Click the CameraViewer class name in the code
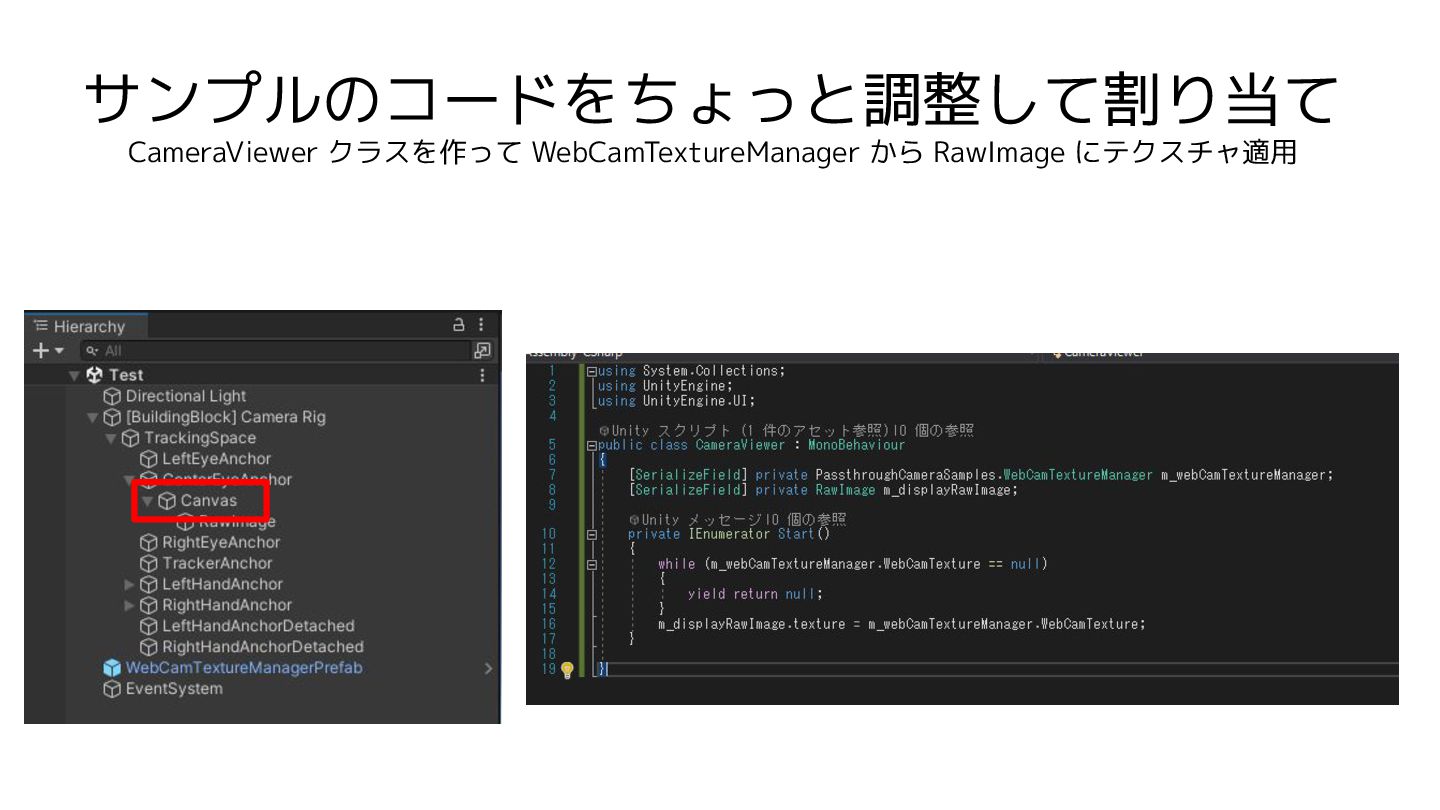Image resolution: width=1440 pixels, height=810 pixels. (x=740, y=445)
